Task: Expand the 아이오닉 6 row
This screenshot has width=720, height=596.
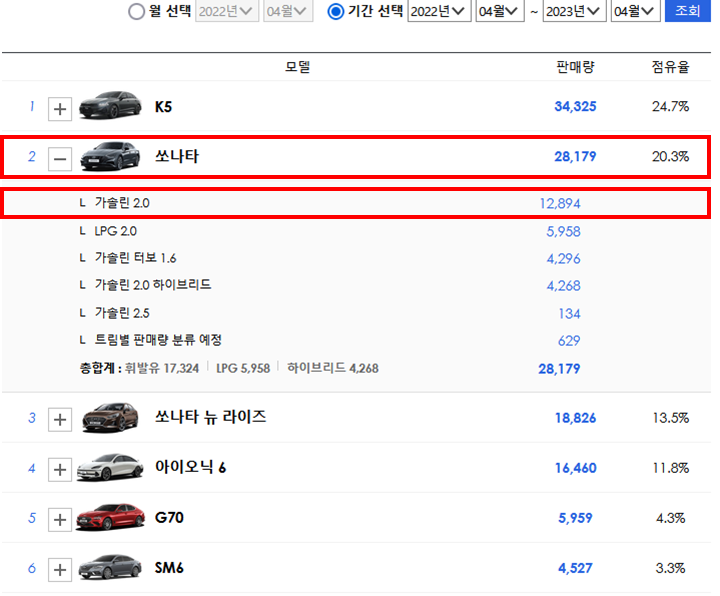Action: click(x=60, y=470)
